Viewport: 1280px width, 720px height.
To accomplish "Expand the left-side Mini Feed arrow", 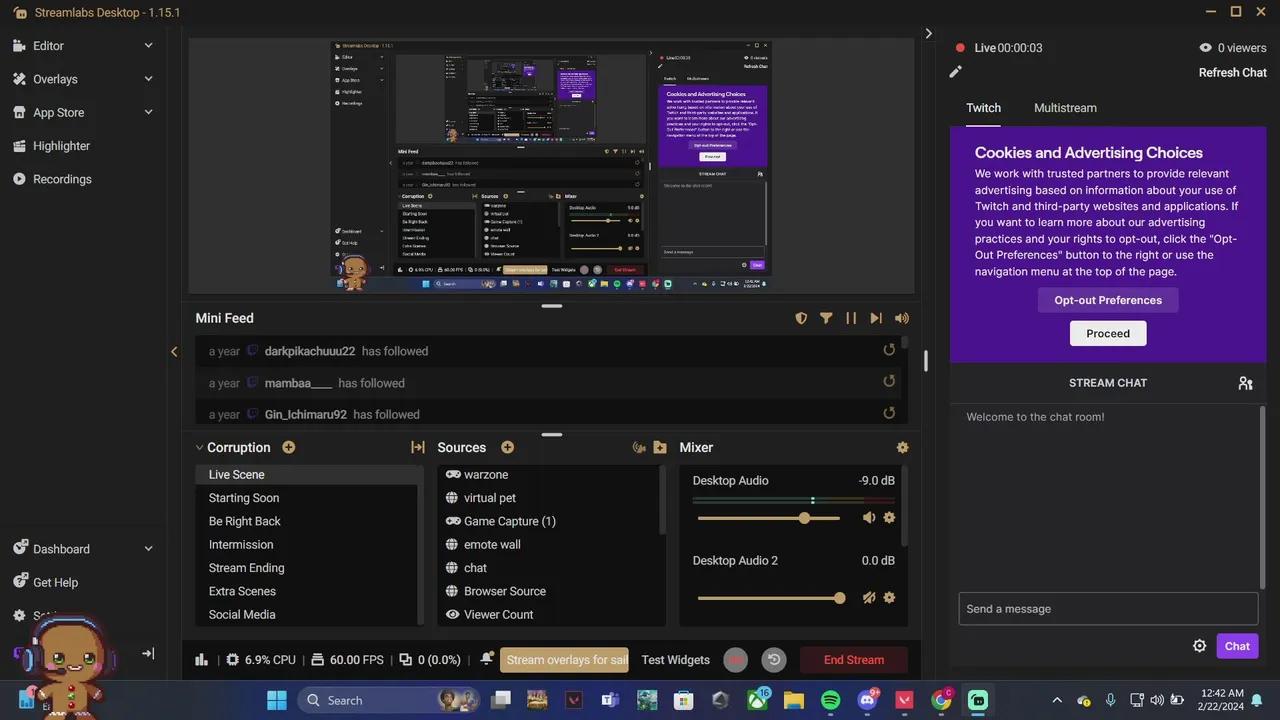I will (174, 352).
